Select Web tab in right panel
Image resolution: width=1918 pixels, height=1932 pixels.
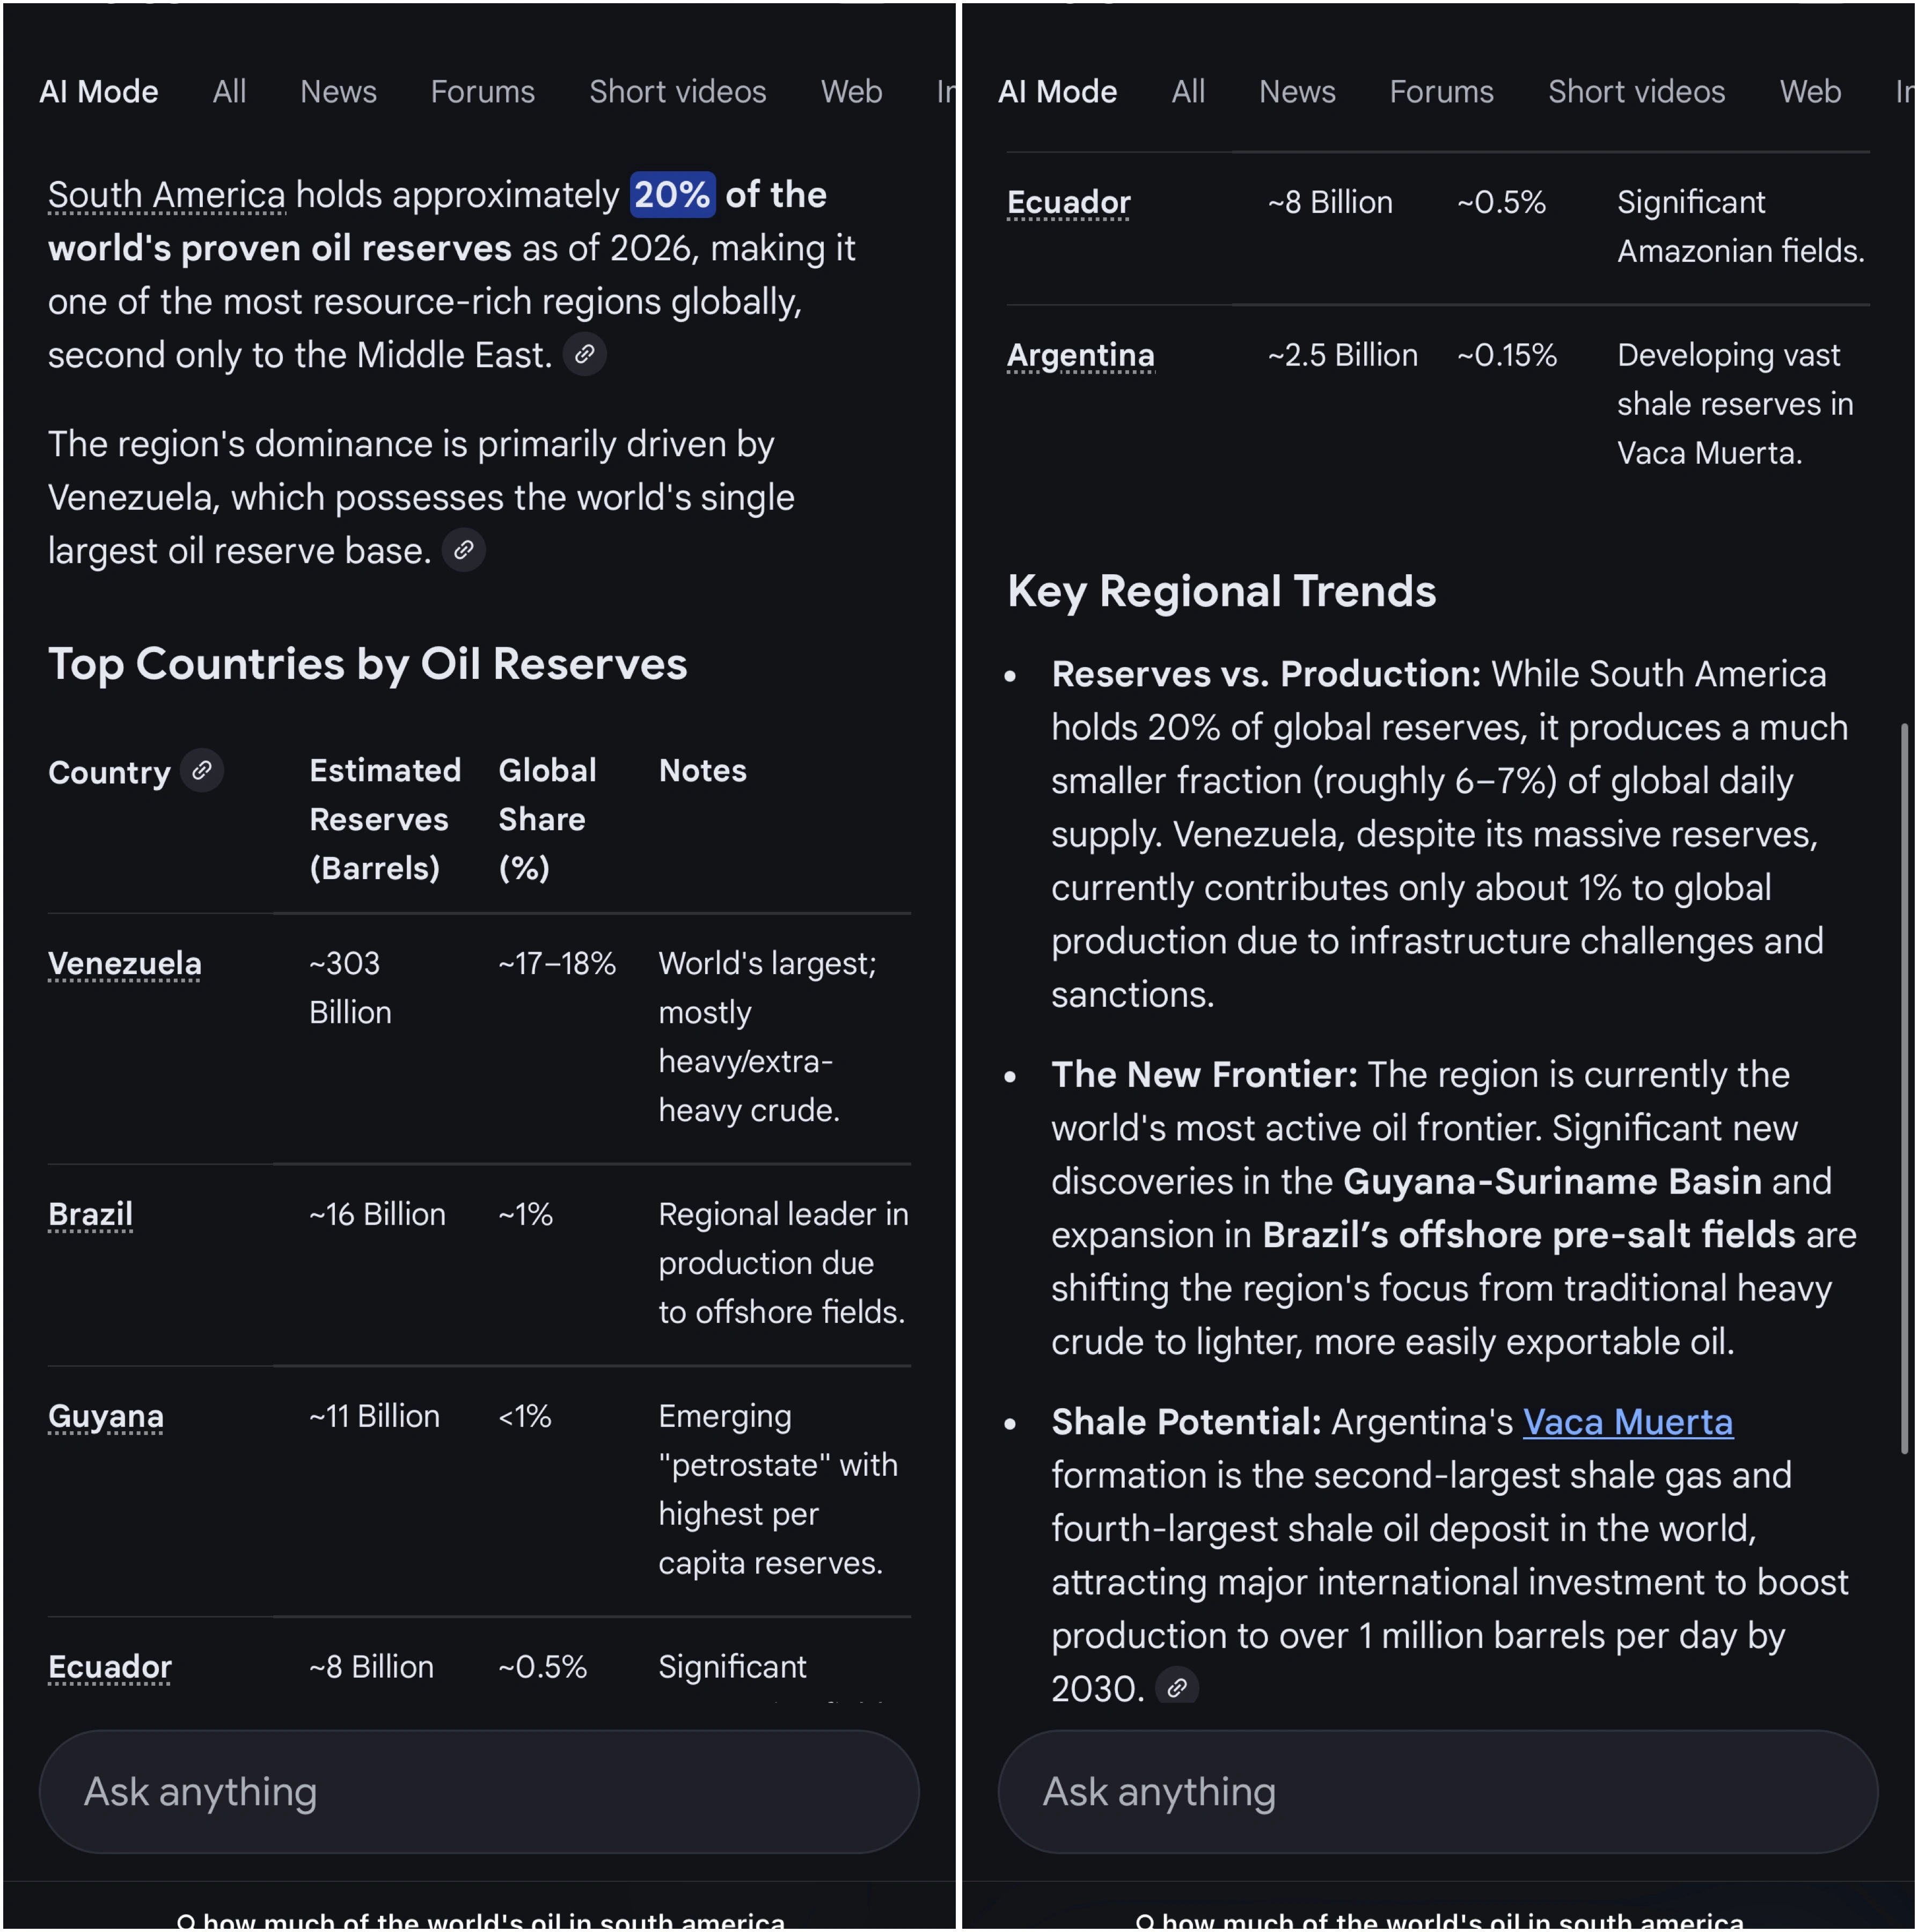tap(1809, 91)
